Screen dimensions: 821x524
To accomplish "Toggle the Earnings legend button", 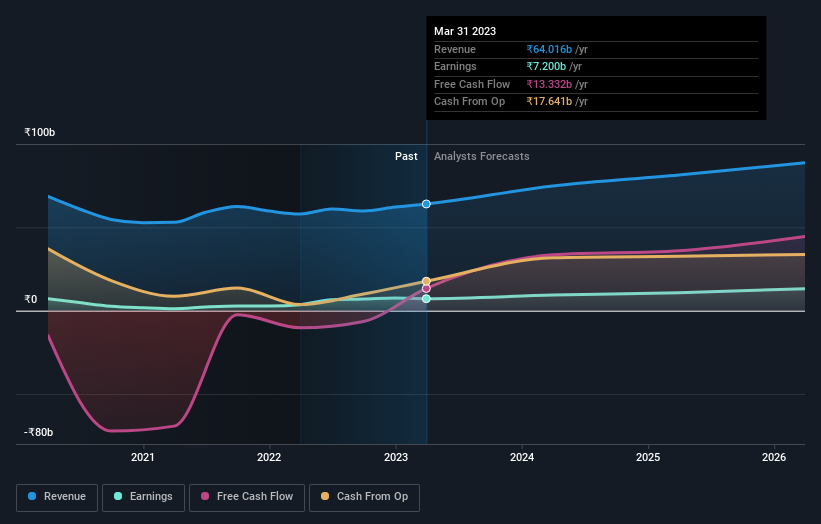I will [143, 497].
